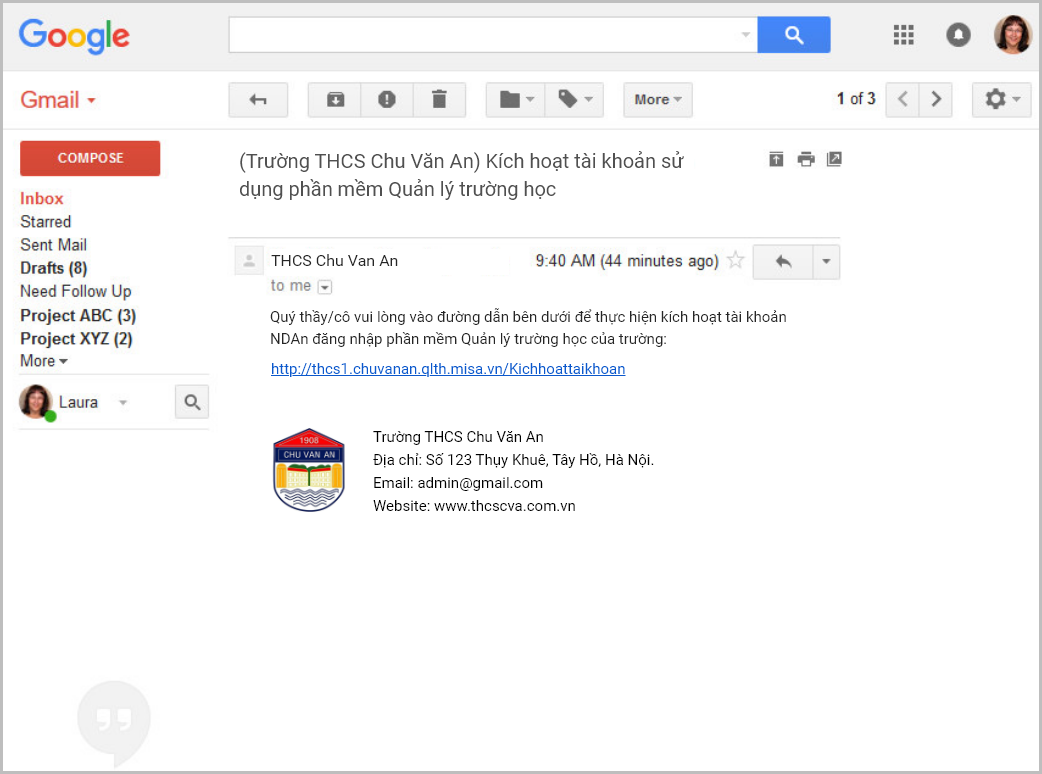The image size is (1042, 774).
Task: Open the Project ABC (3) label
Action: click(78, 316)
